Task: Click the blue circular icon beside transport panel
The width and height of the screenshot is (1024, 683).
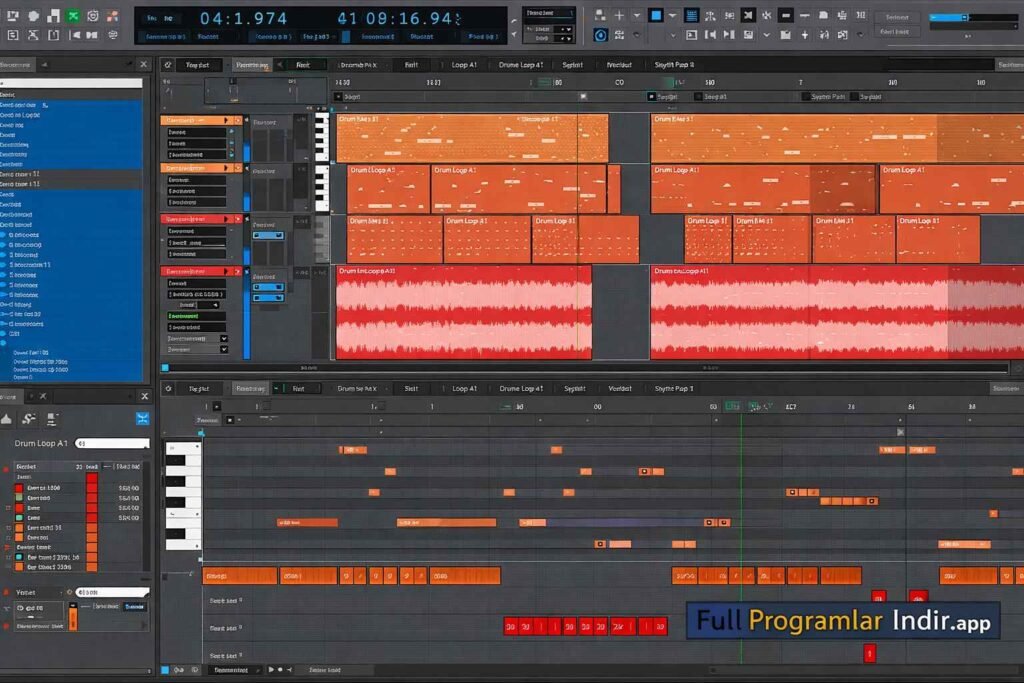Action: (600, 35)
